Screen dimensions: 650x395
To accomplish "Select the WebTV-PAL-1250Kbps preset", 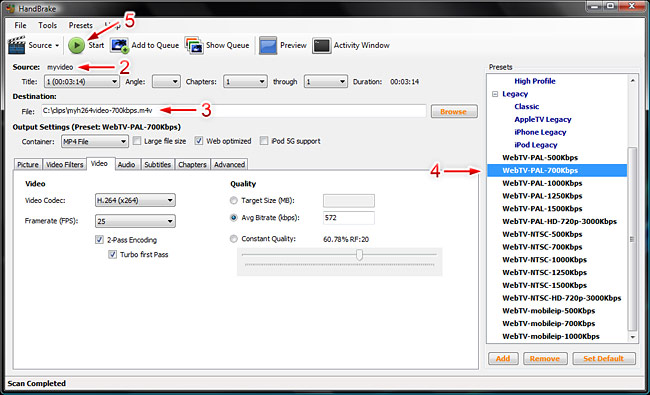I will (542, 196).
